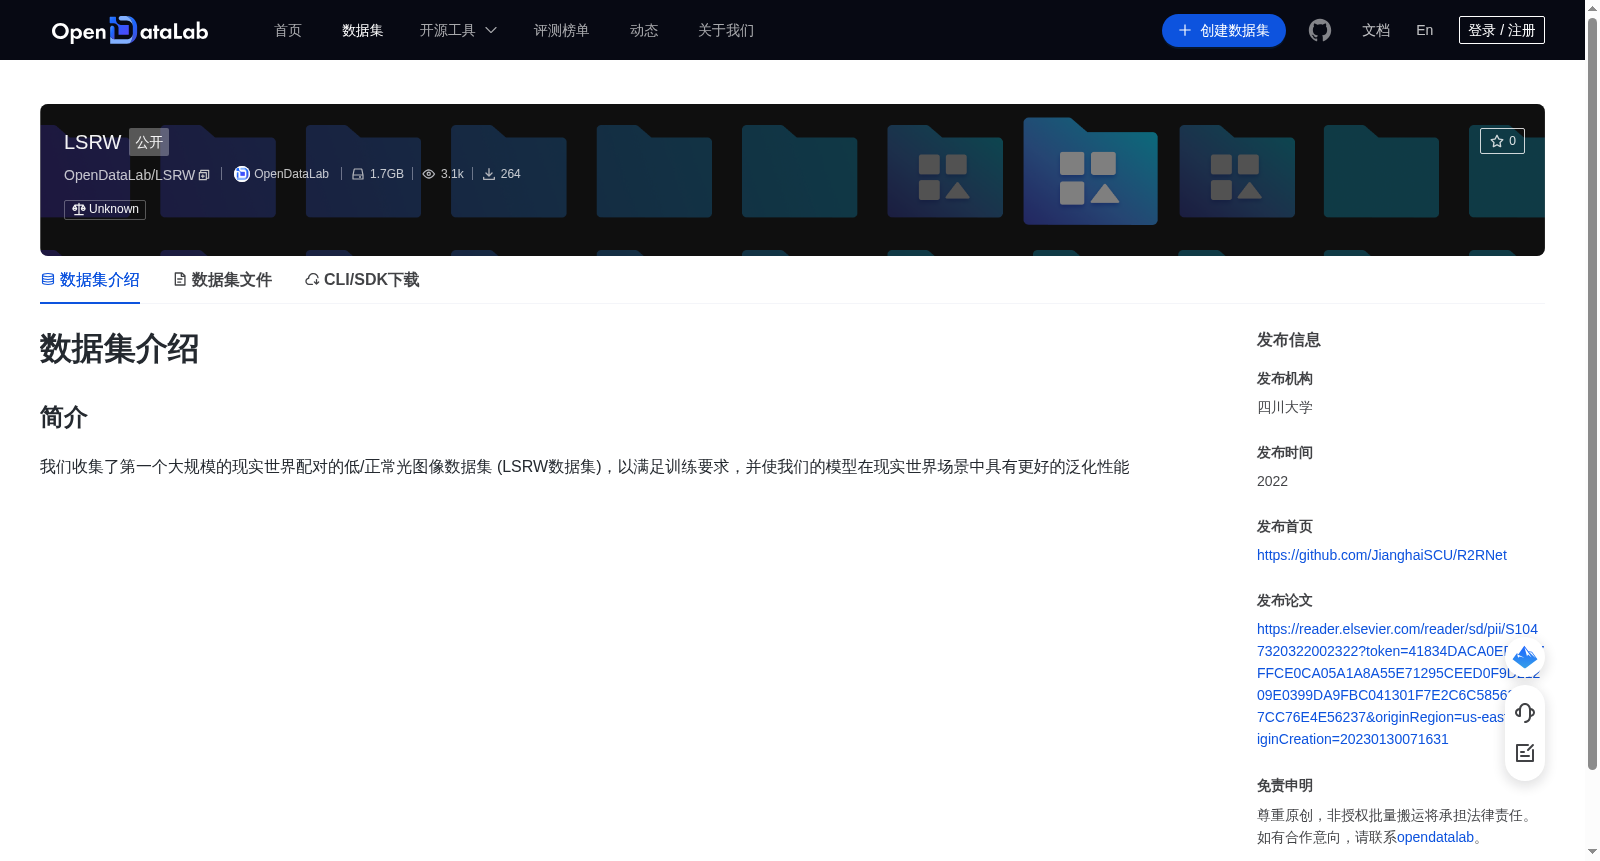Switch to the CLI/SDK下载 tab
1600x861 pixels.
(x=362, y=280)
